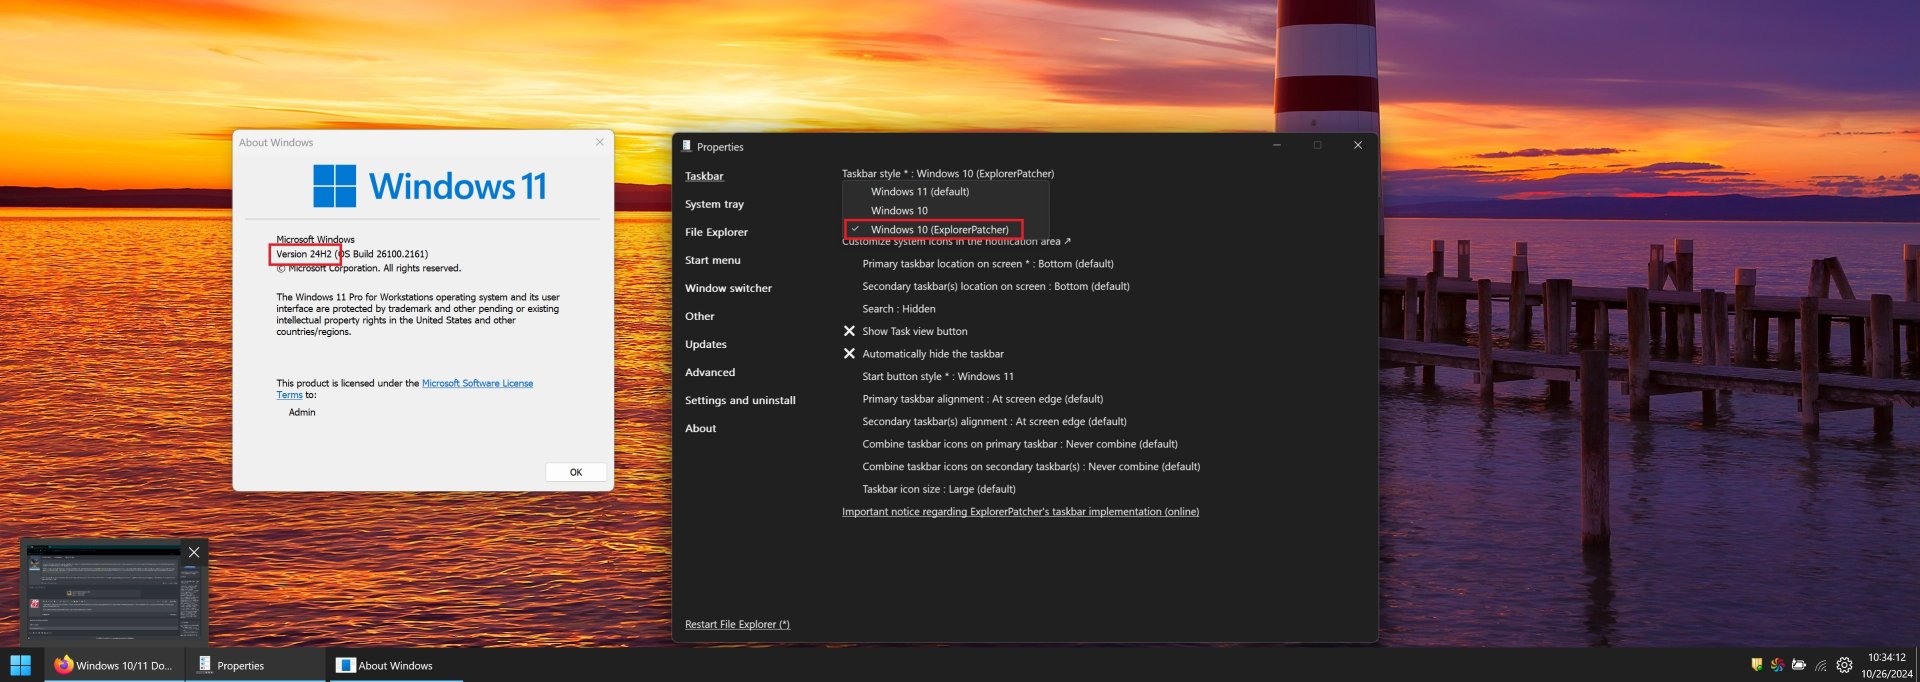Click the shield security tray icon
The height and width of the screenshot is (682, 1920).
[x=1757, y=665]
